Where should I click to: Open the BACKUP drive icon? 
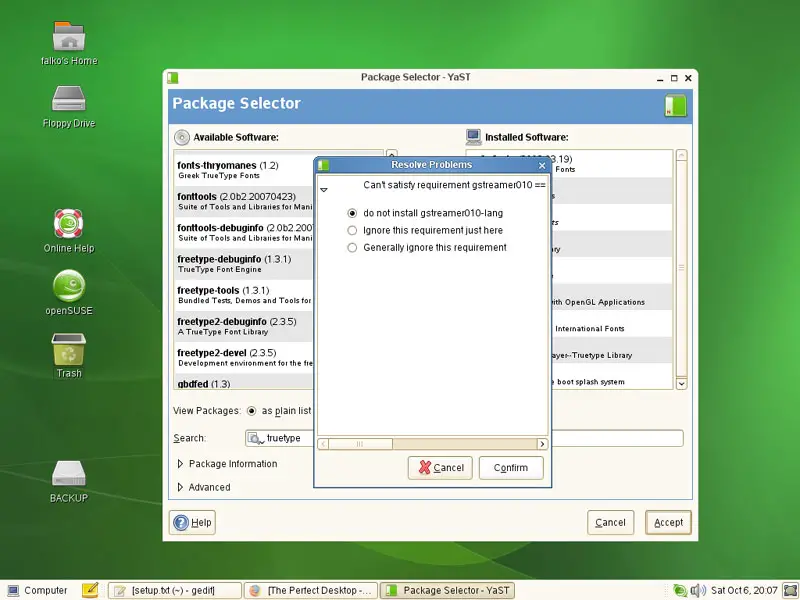(69, 474)
